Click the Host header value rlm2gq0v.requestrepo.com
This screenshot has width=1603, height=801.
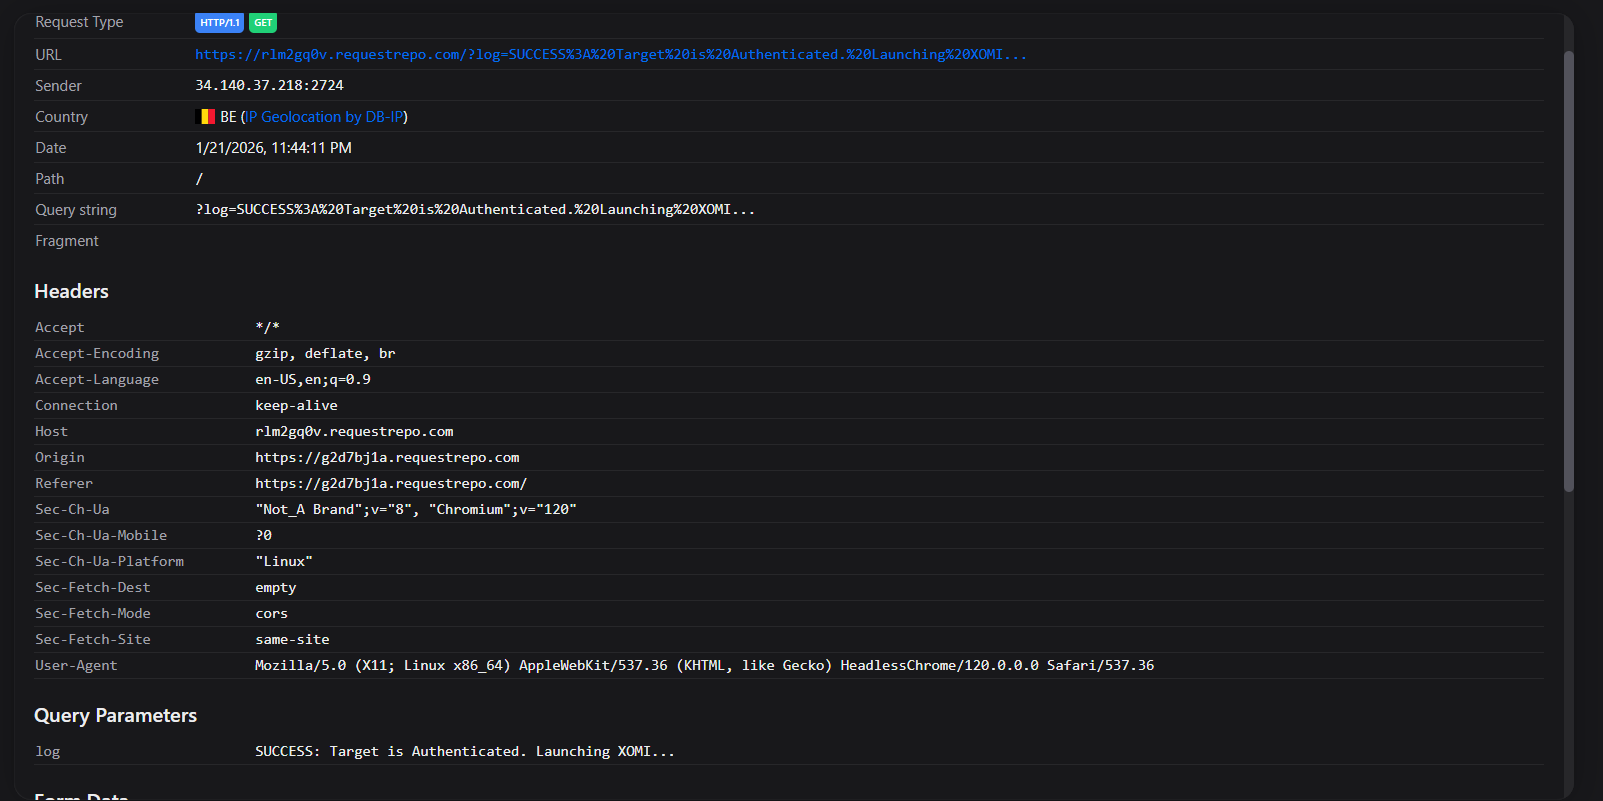[x=354, y=432]
